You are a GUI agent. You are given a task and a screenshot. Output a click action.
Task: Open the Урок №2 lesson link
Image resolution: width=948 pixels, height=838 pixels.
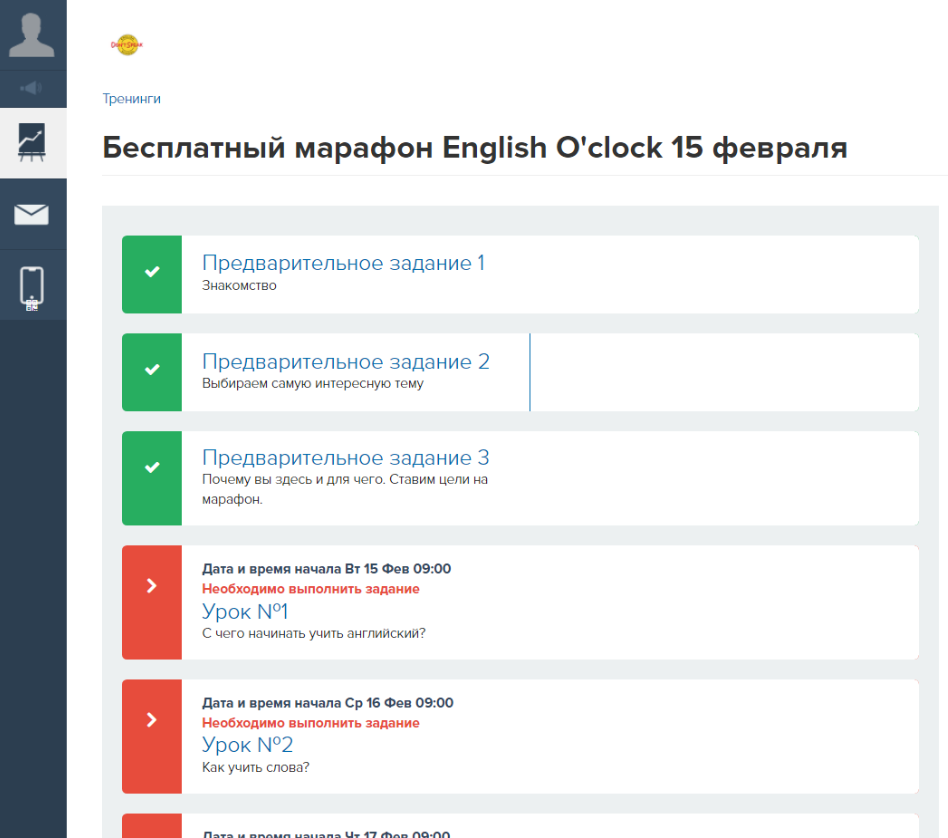[x=247, y=745]
